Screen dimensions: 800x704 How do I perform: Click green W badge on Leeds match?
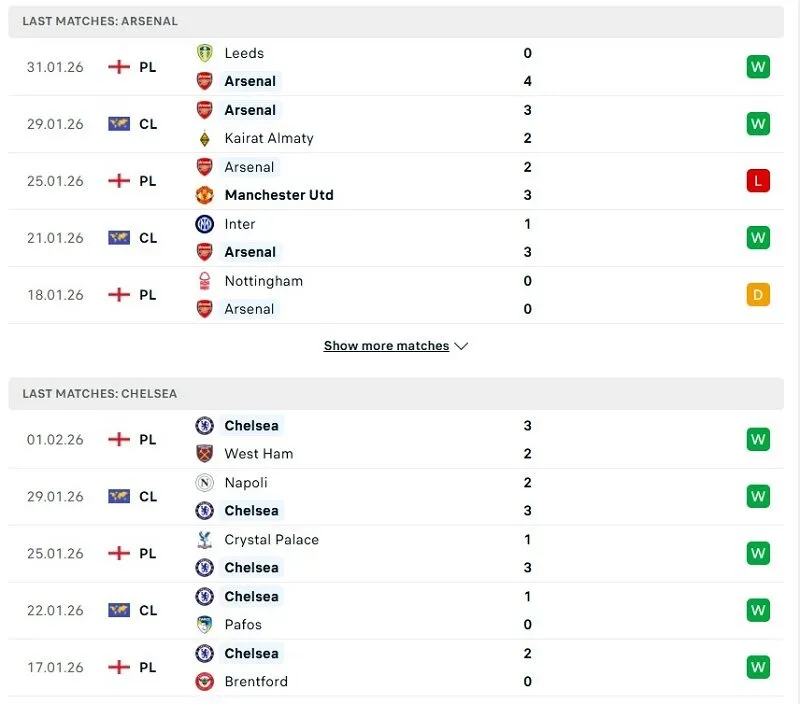tap(757, 67)
